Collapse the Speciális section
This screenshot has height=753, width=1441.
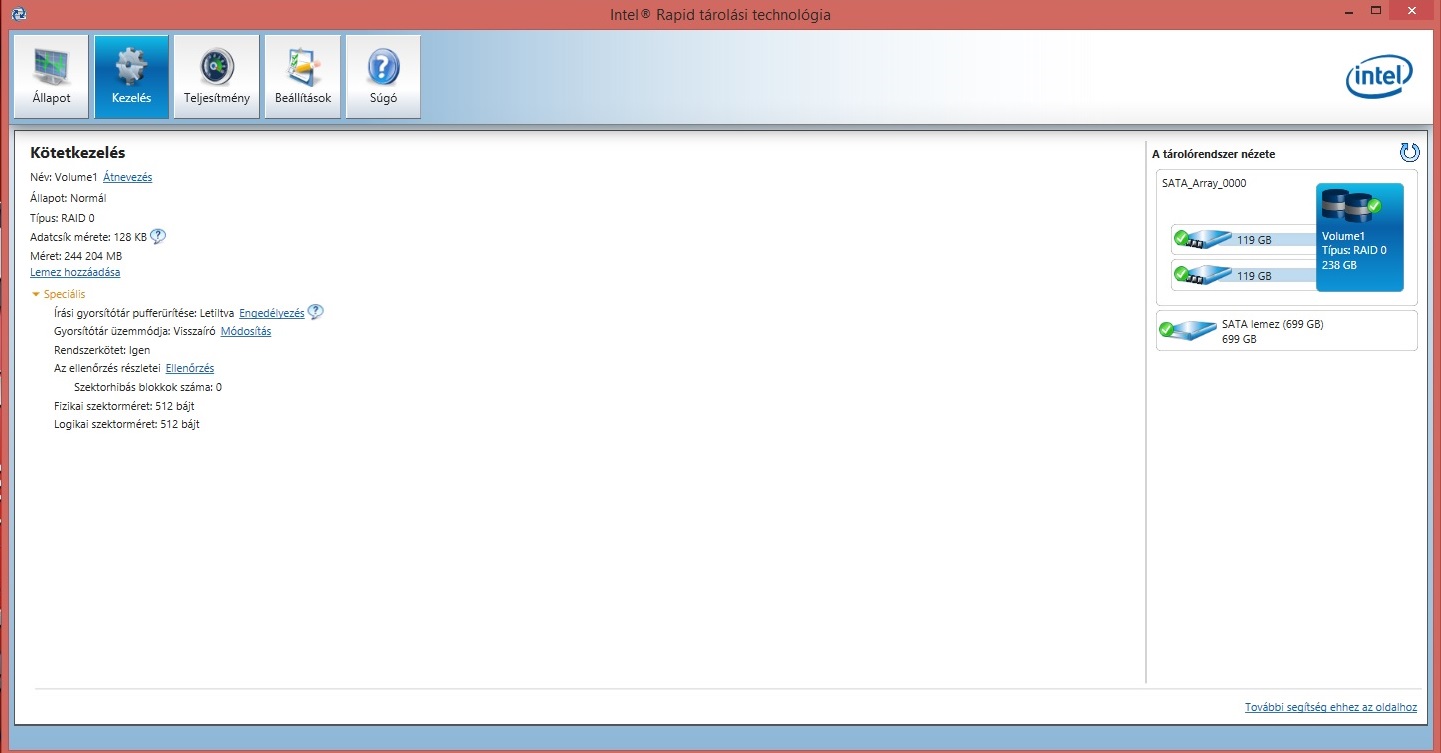tap(58, 294)
